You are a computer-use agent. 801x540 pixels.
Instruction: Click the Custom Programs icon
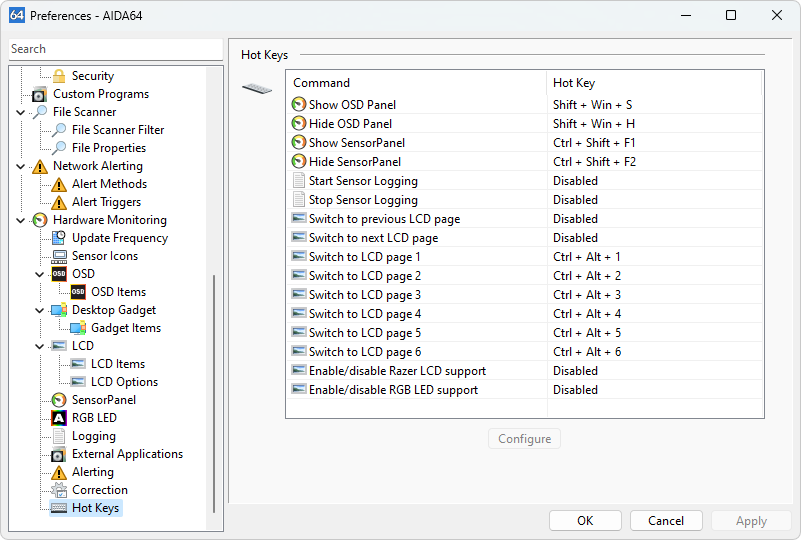click(x=40, y=94)
